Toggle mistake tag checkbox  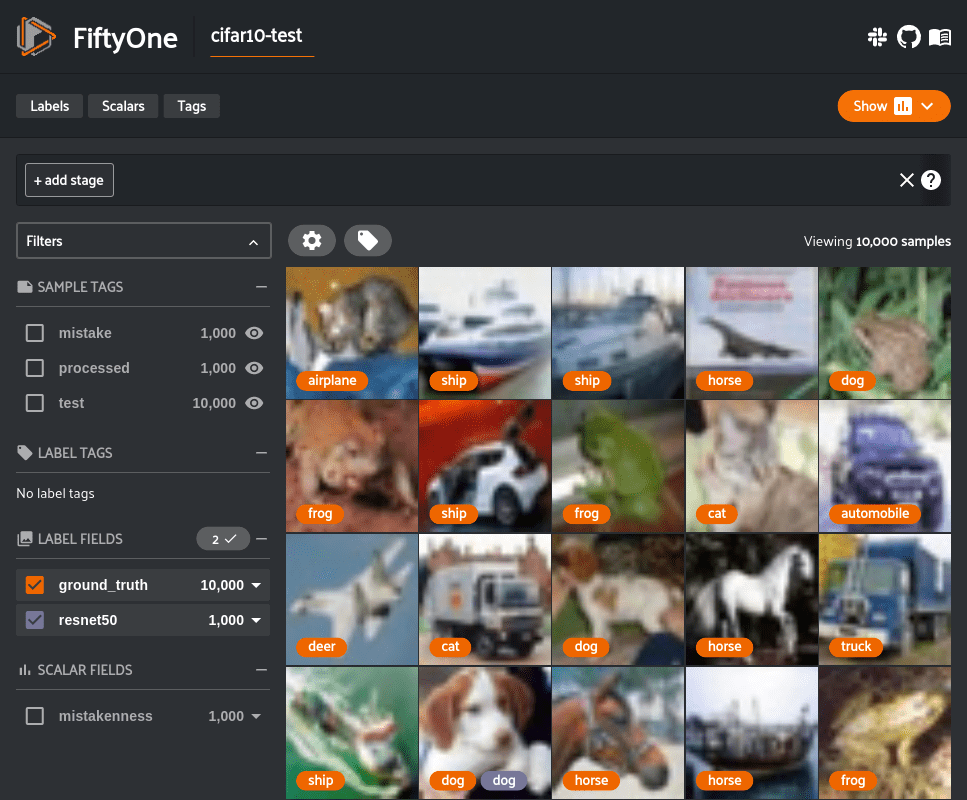click(35, 333)
